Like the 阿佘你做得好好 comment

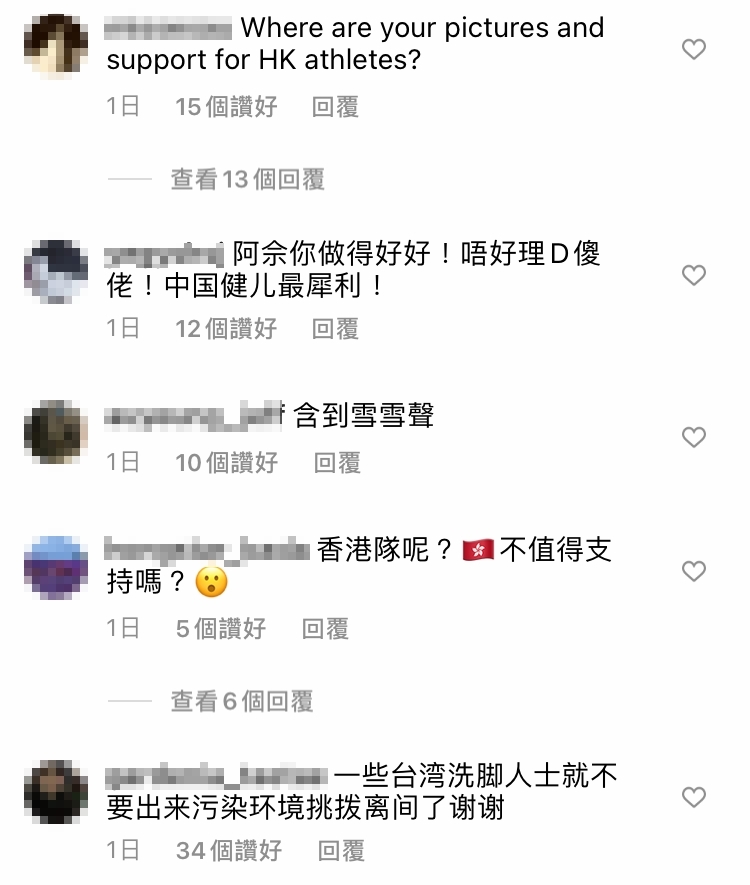point(694,275)
